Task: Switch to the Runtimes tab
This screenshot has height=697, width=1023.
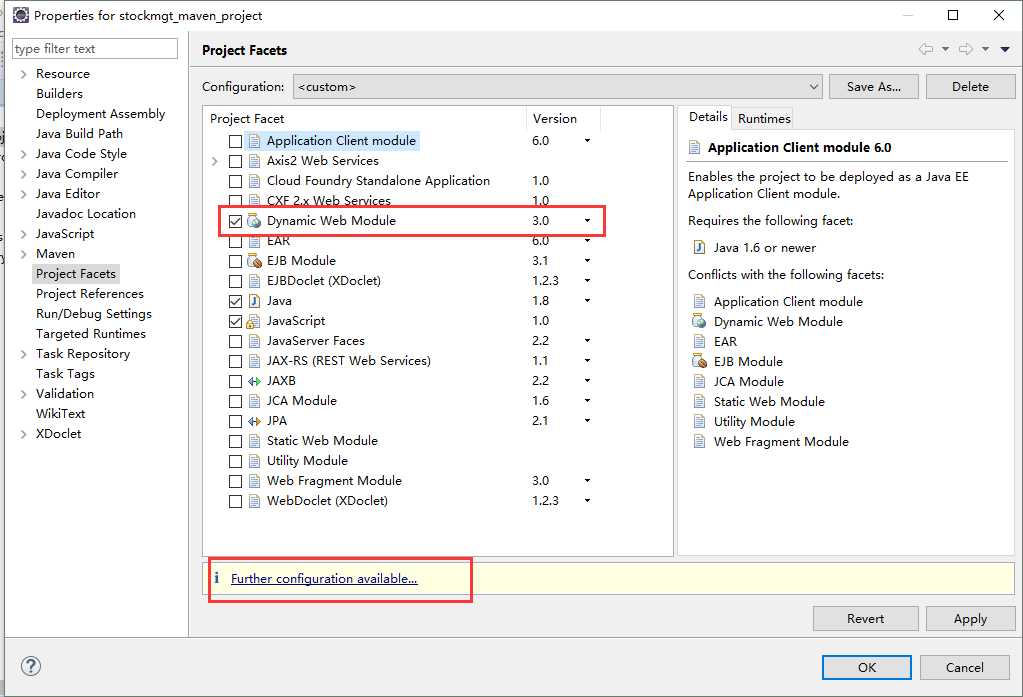Action: point(764,118)
